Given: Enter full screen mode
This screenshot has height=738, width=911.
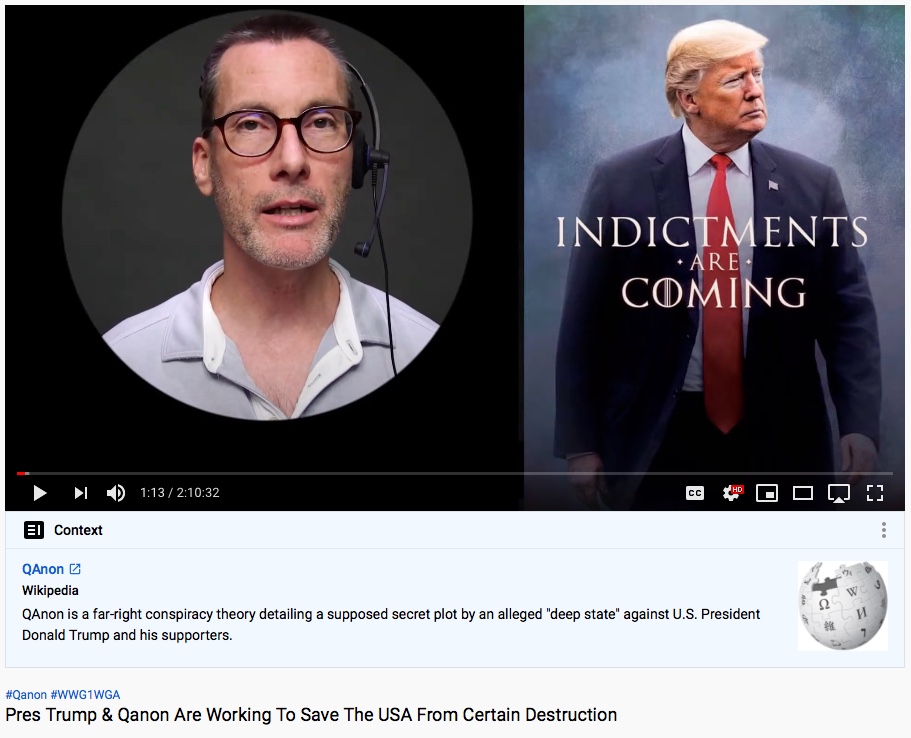Looking at the screenshot, I should click(875, 493).
